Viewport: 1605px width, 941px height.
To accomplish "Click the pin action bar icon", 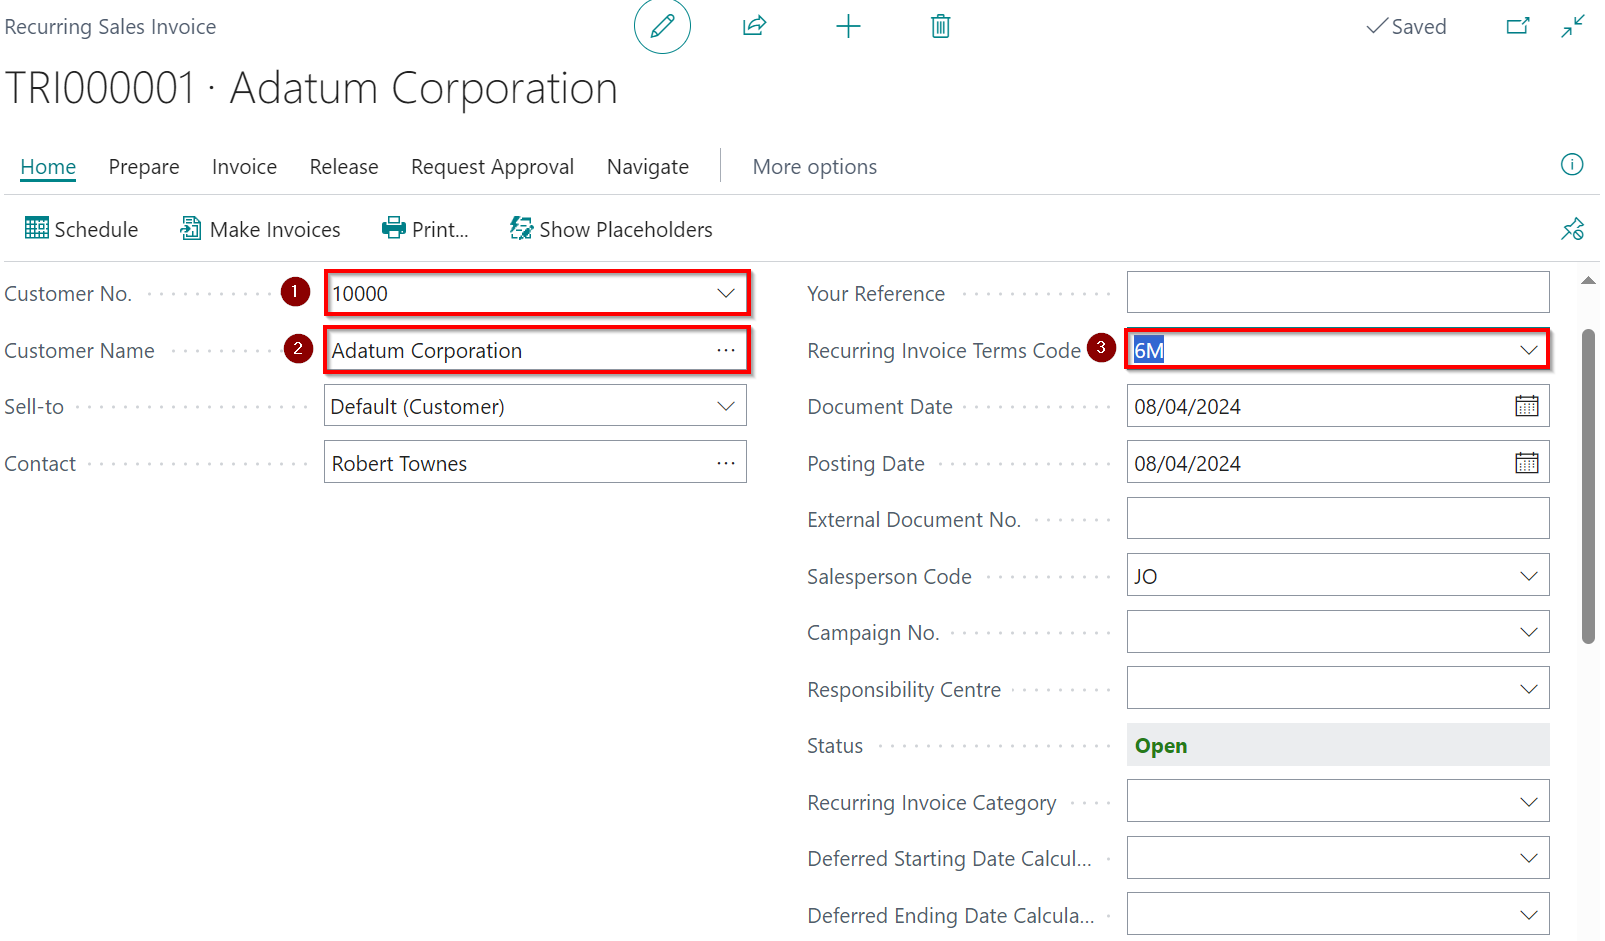I will pos(1572,229).
